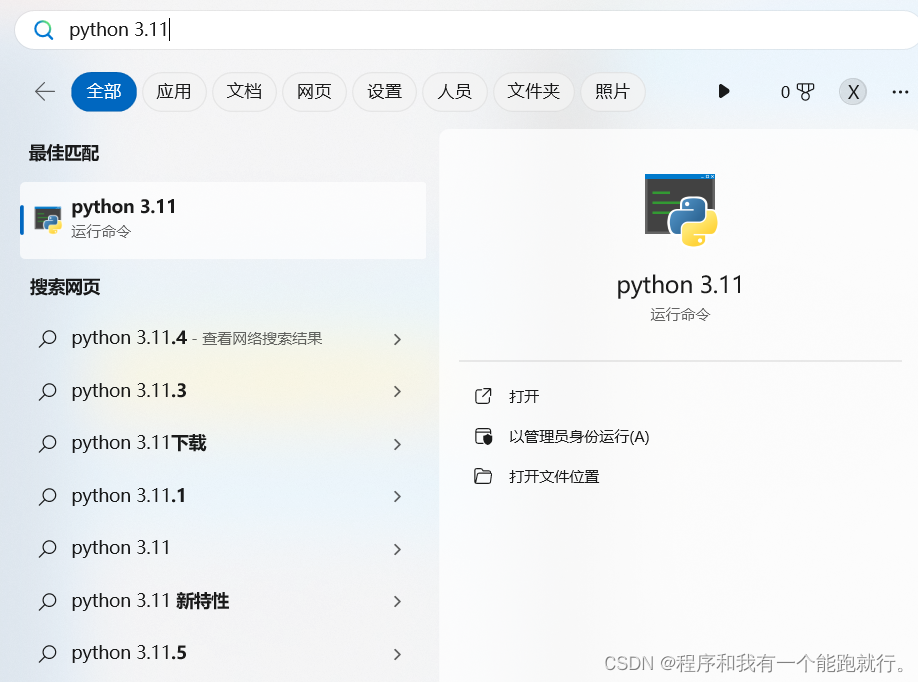Click the folder icon beside 打开文件位置
This screenshot has height=682, width=918.
click(484, 477)
